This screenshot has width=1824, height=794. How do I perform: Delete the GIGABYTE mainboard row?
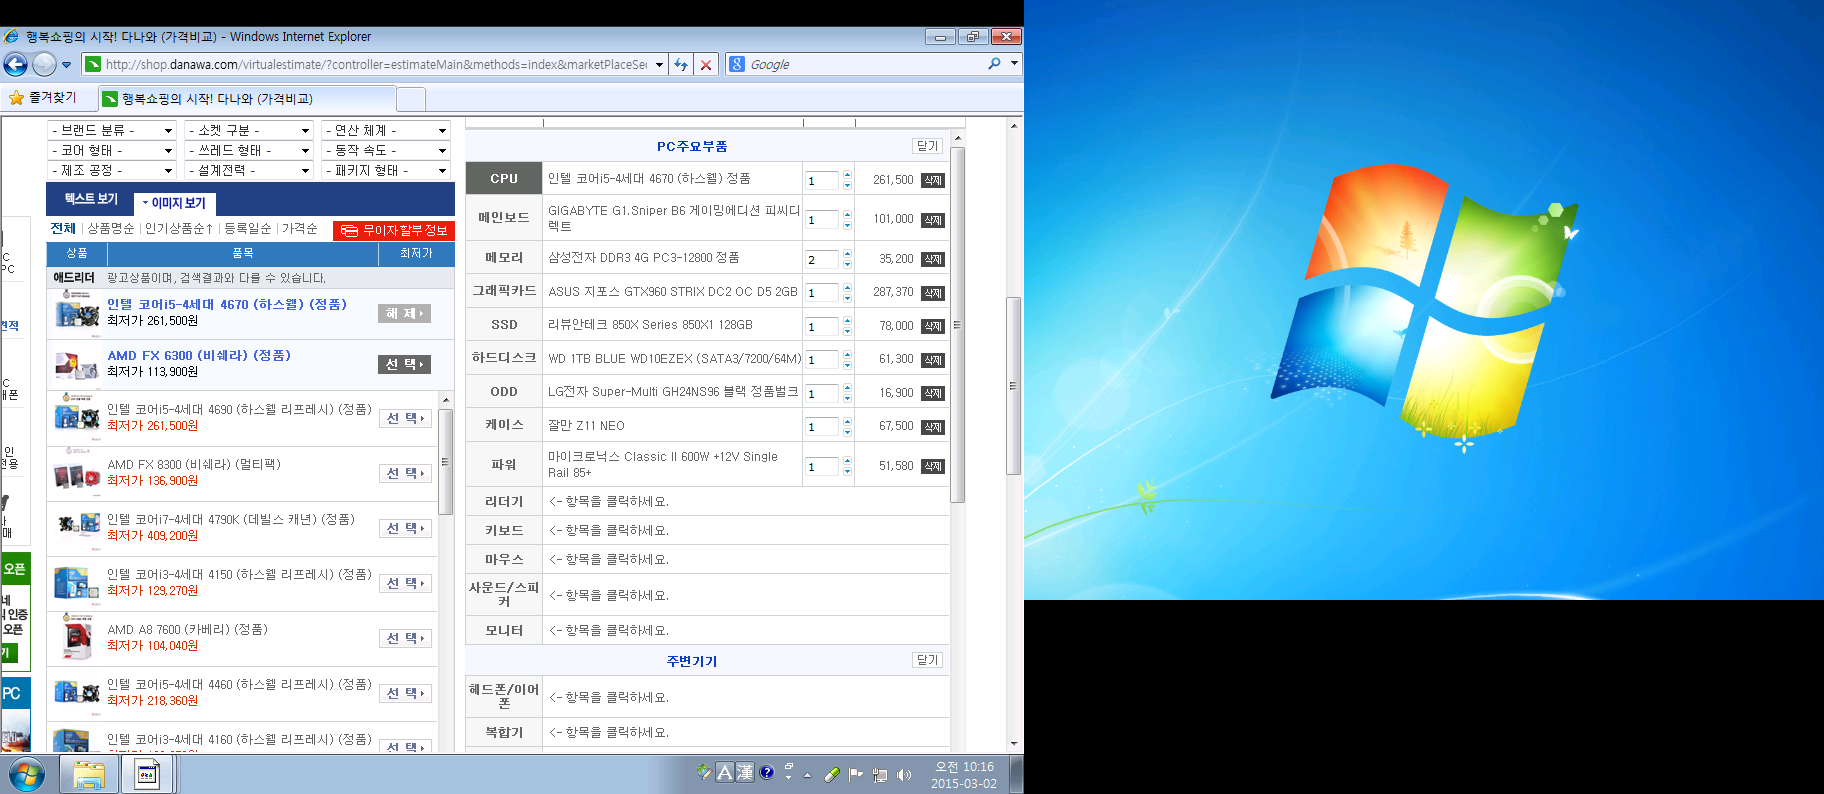(932, 220)
